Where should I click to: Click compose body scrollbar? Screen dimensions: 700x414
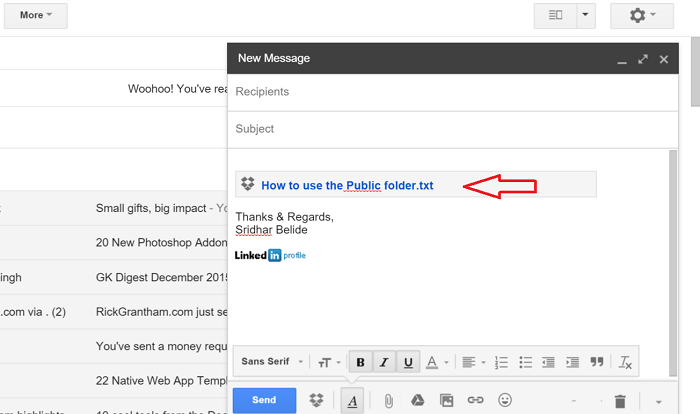click(673, 263)
